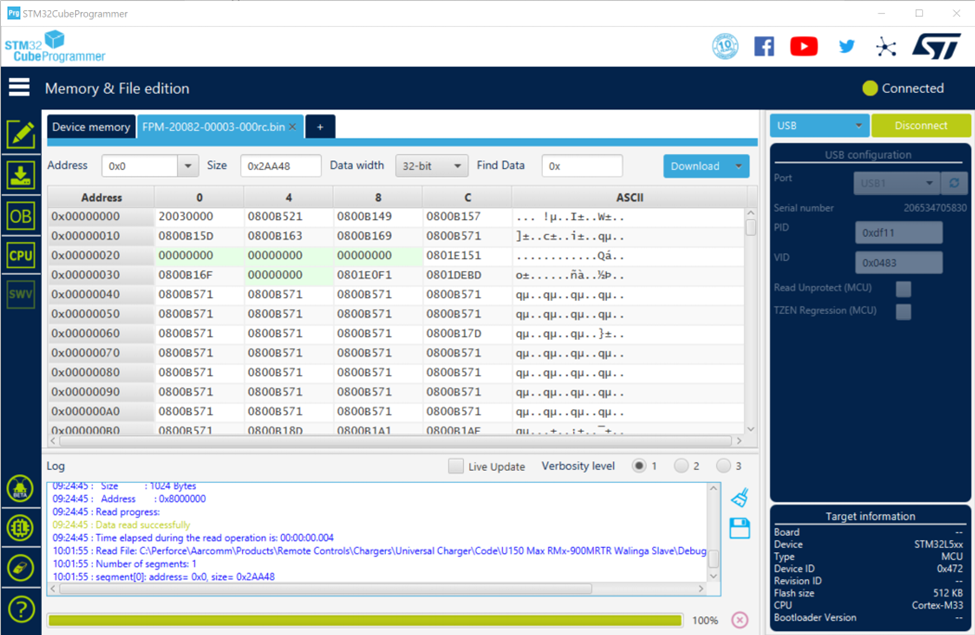Select cell 0801E151 in row 0x00000020

(467, 256)
